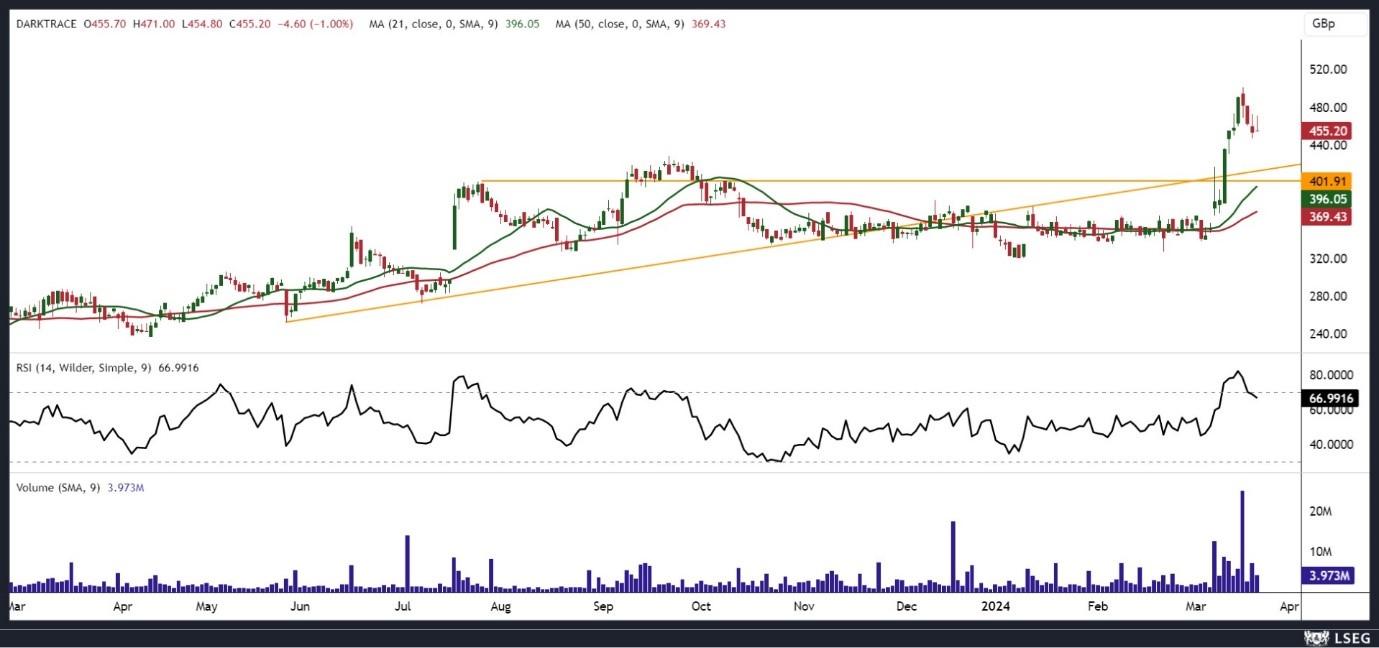Click the Jul label on the time axis
Image resolution: width=1379 pixels, height=648 pixels.
coord(403,606)
